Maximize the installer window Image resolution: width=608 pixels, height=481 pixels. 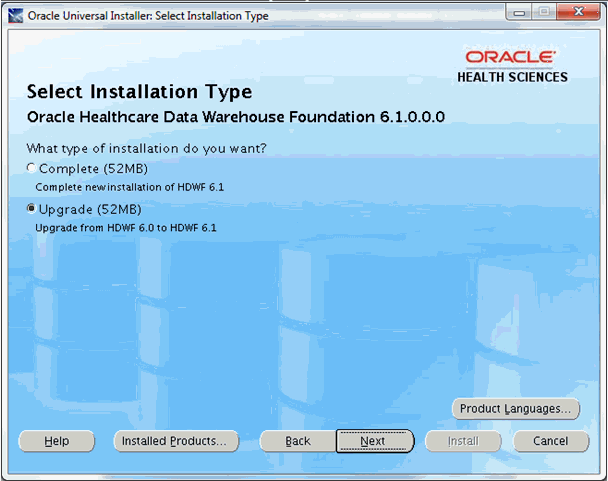click(544, 12)
